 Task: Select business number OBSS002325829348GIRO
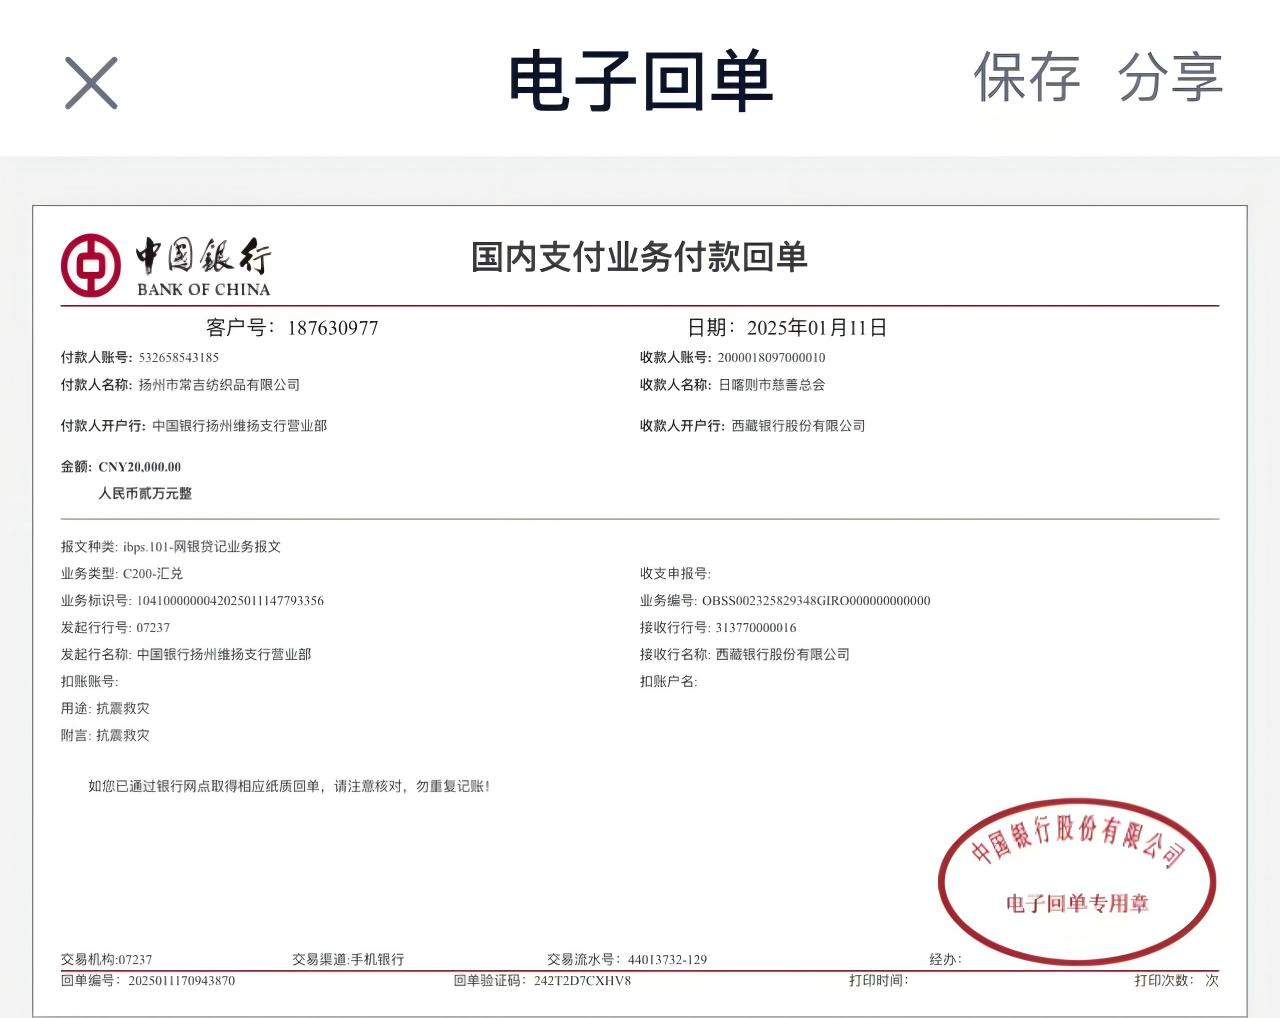pyautogui.click(x=816, y=601)
